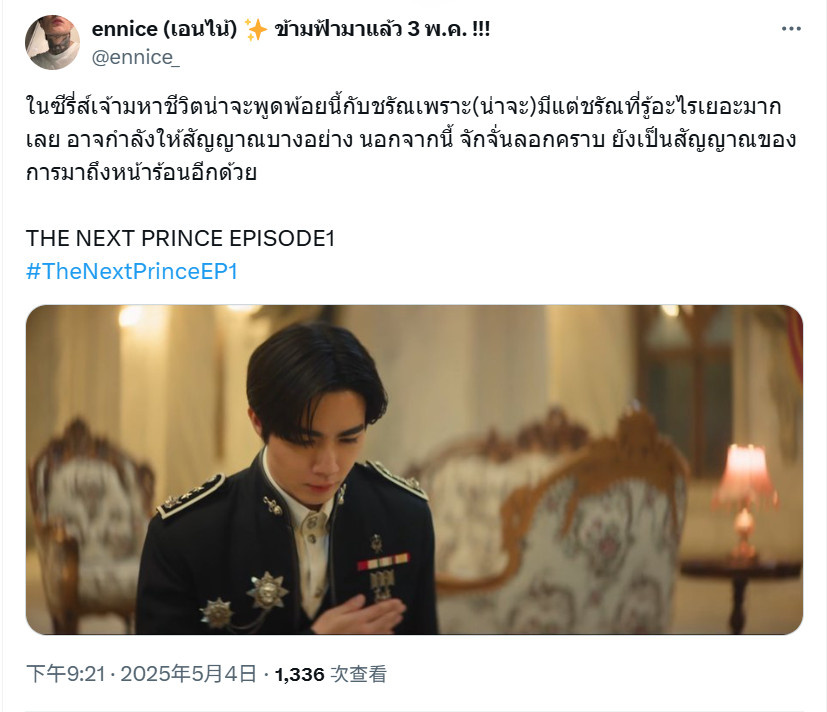
Task: Visit the @ennice_ handle link
Action: [136, 57]
